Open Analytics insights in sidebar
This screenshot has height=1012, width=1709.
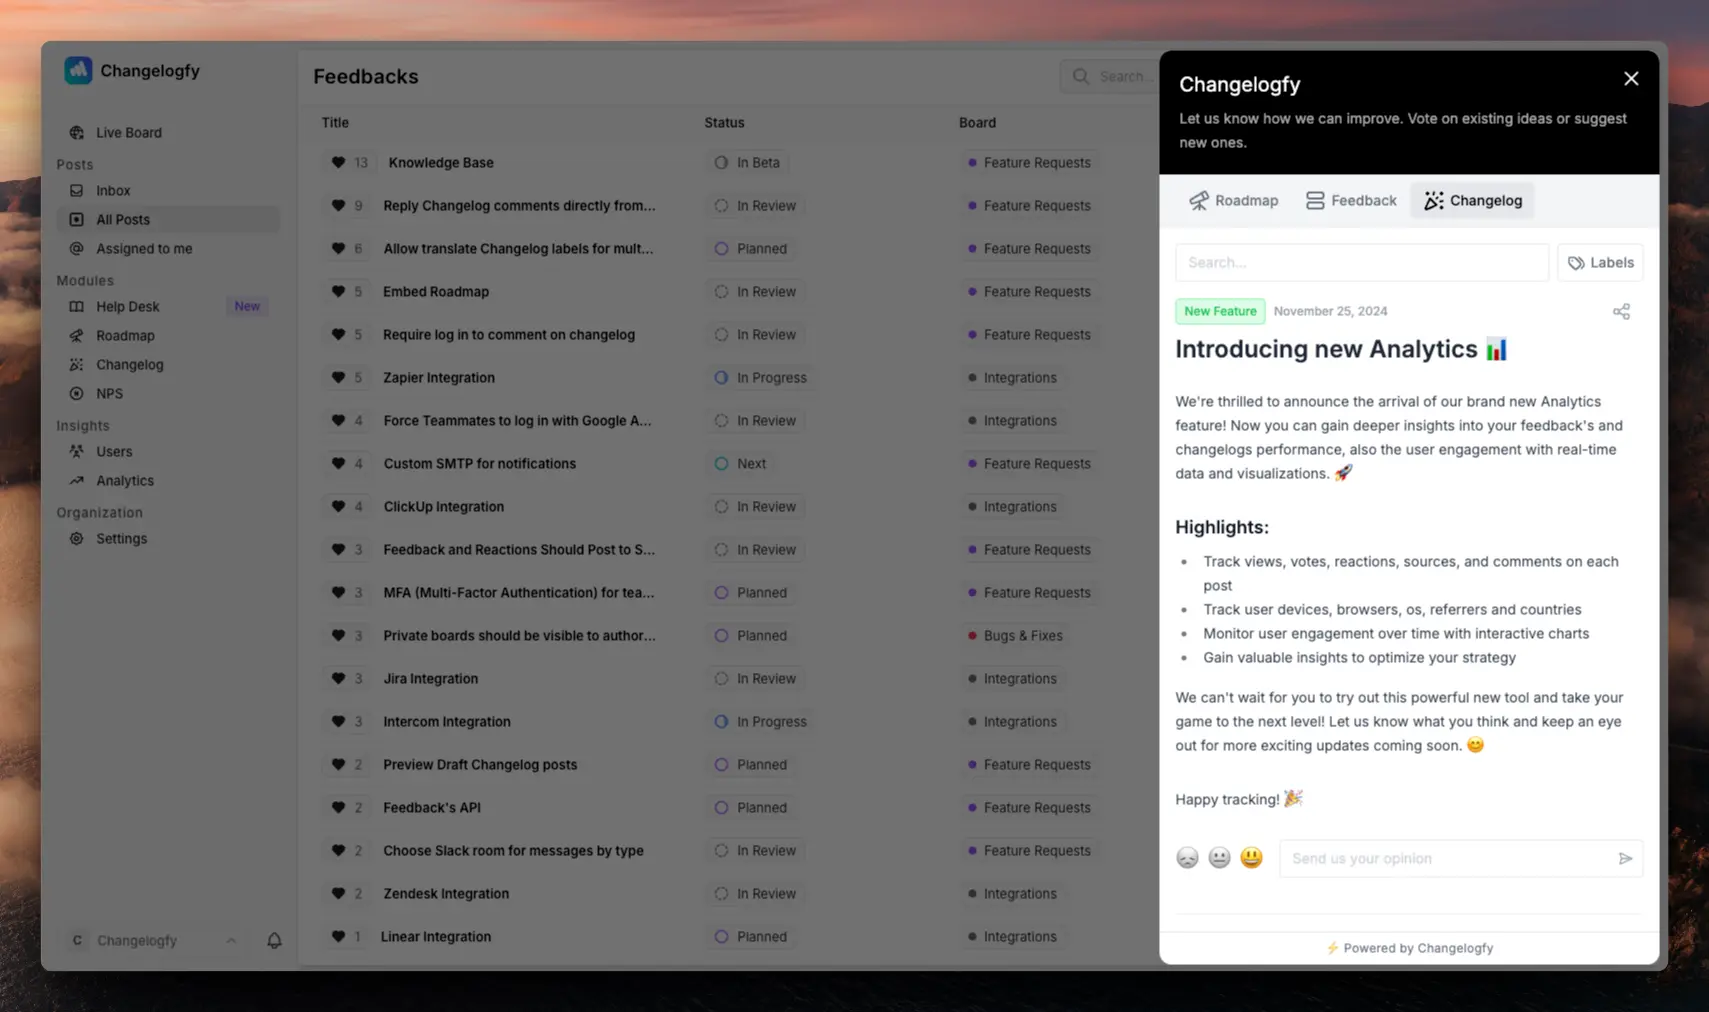click(x=124, y=480)
